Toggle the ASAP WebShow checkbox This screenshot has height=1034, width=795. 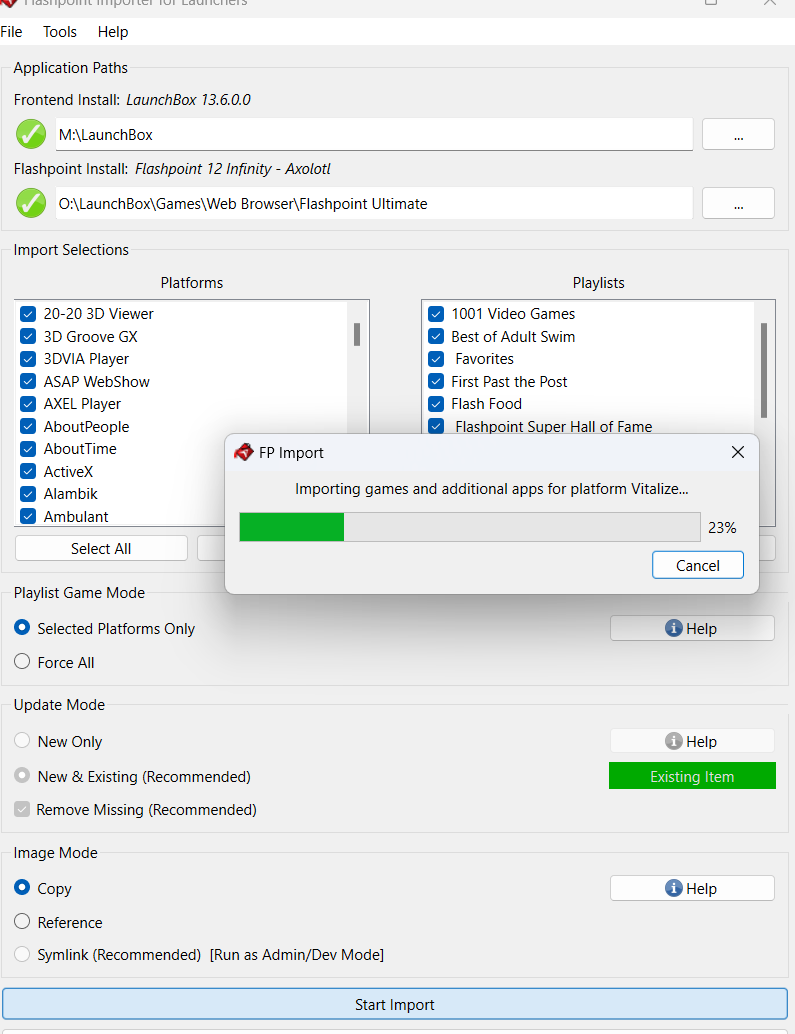(x=28, y=381)
